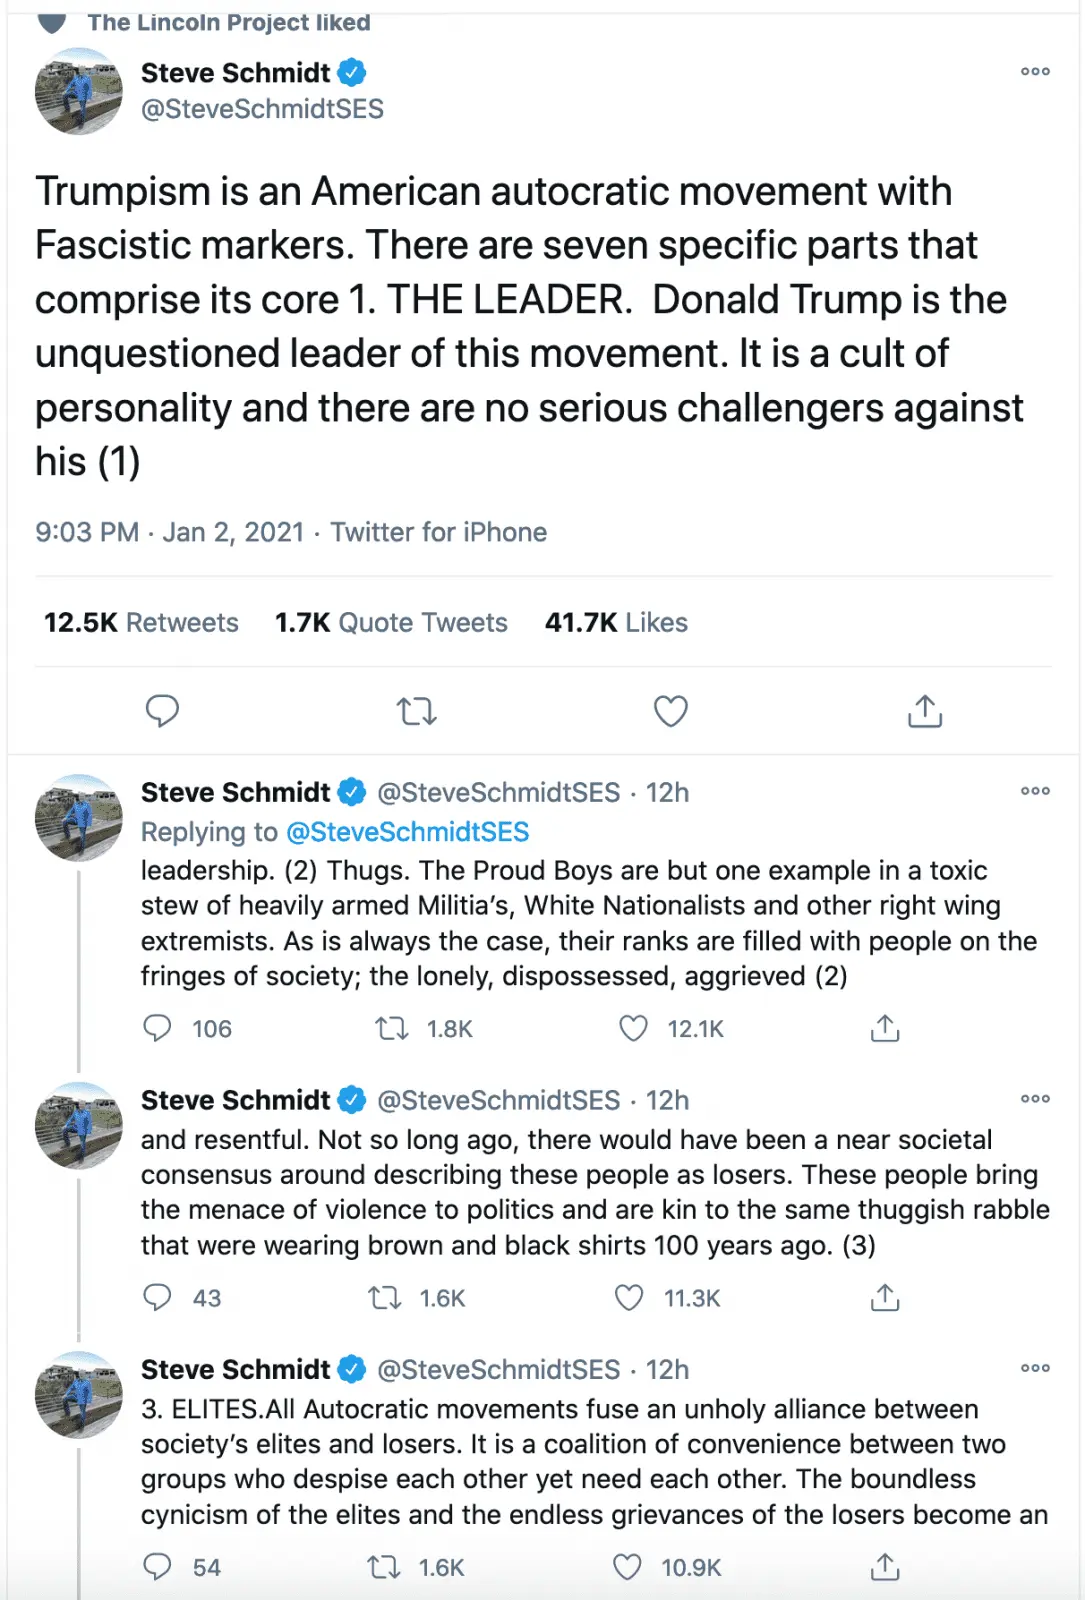Open the @SteveSchmidtSES replying-to link
The height and width of the screenshot is (1600, 1085).
point(407,832)
